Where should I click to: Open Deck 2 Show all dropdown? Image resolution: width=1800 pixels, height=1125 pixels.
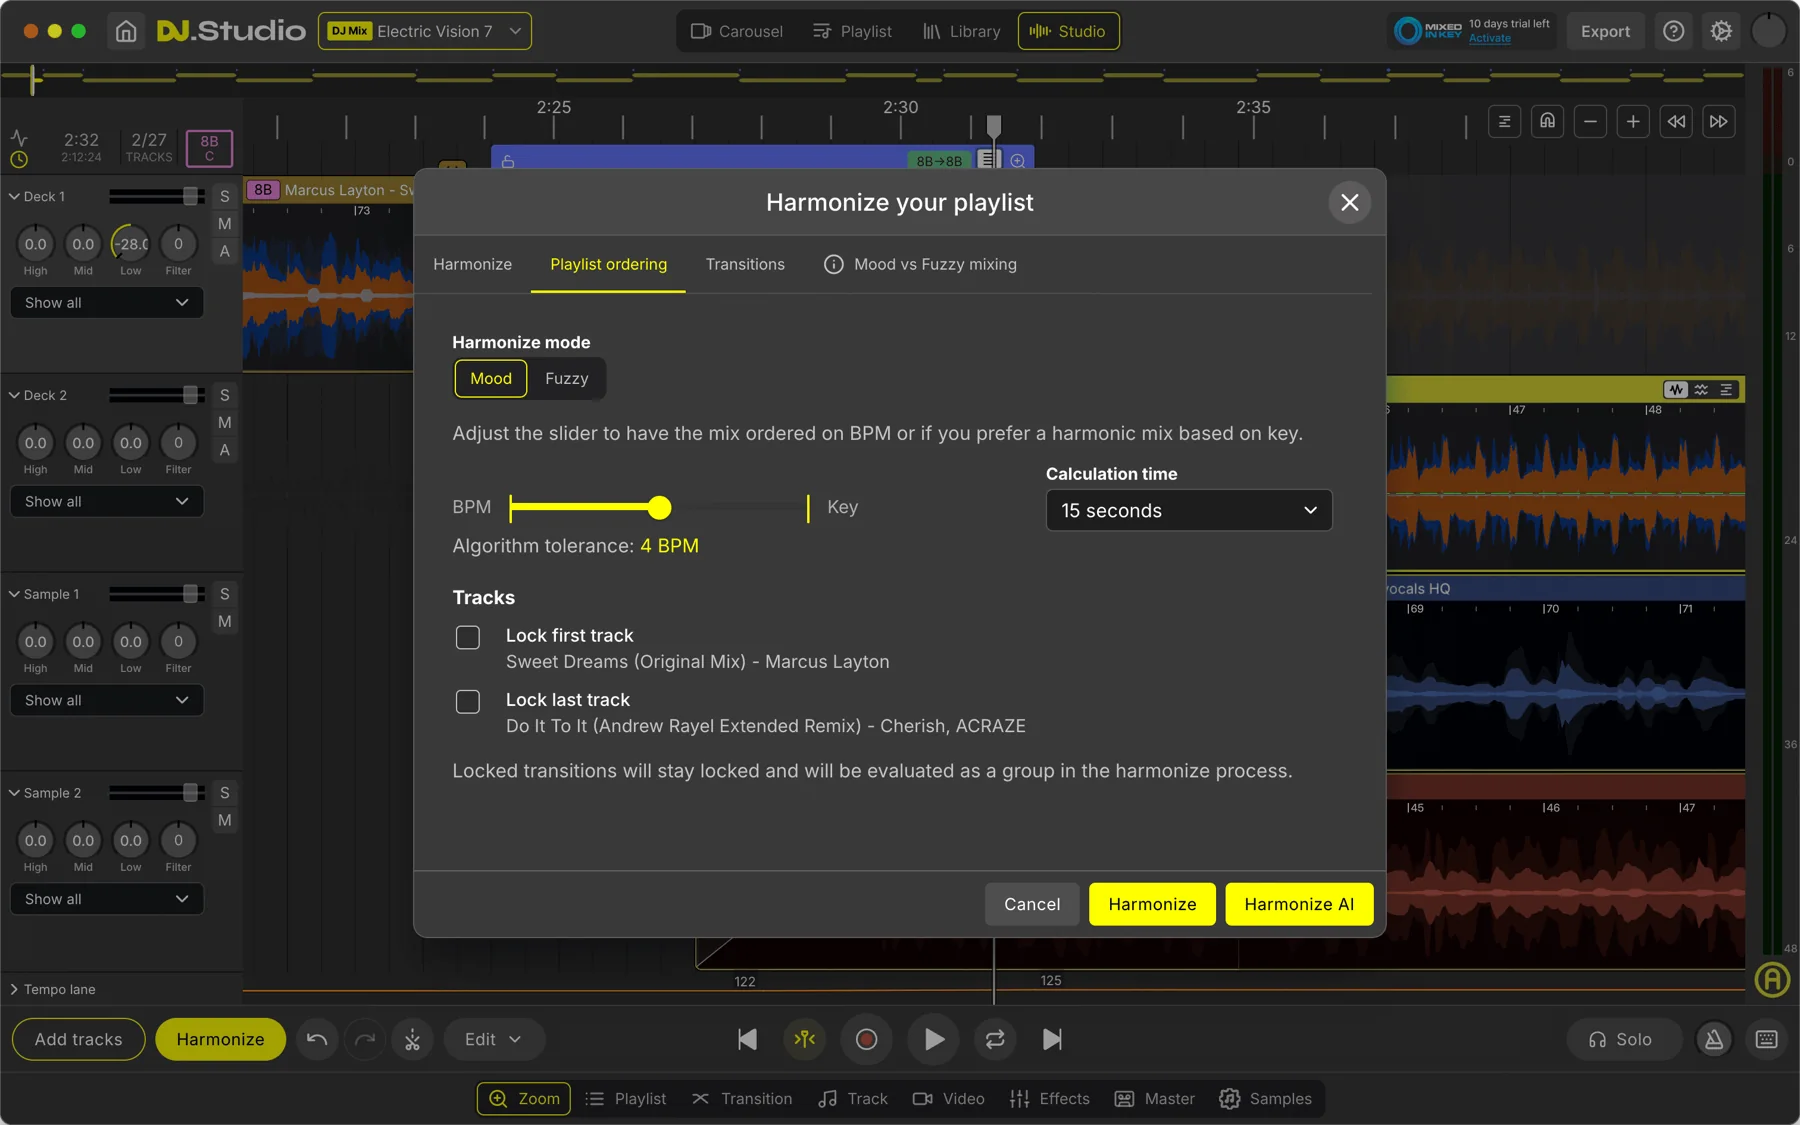107,501
